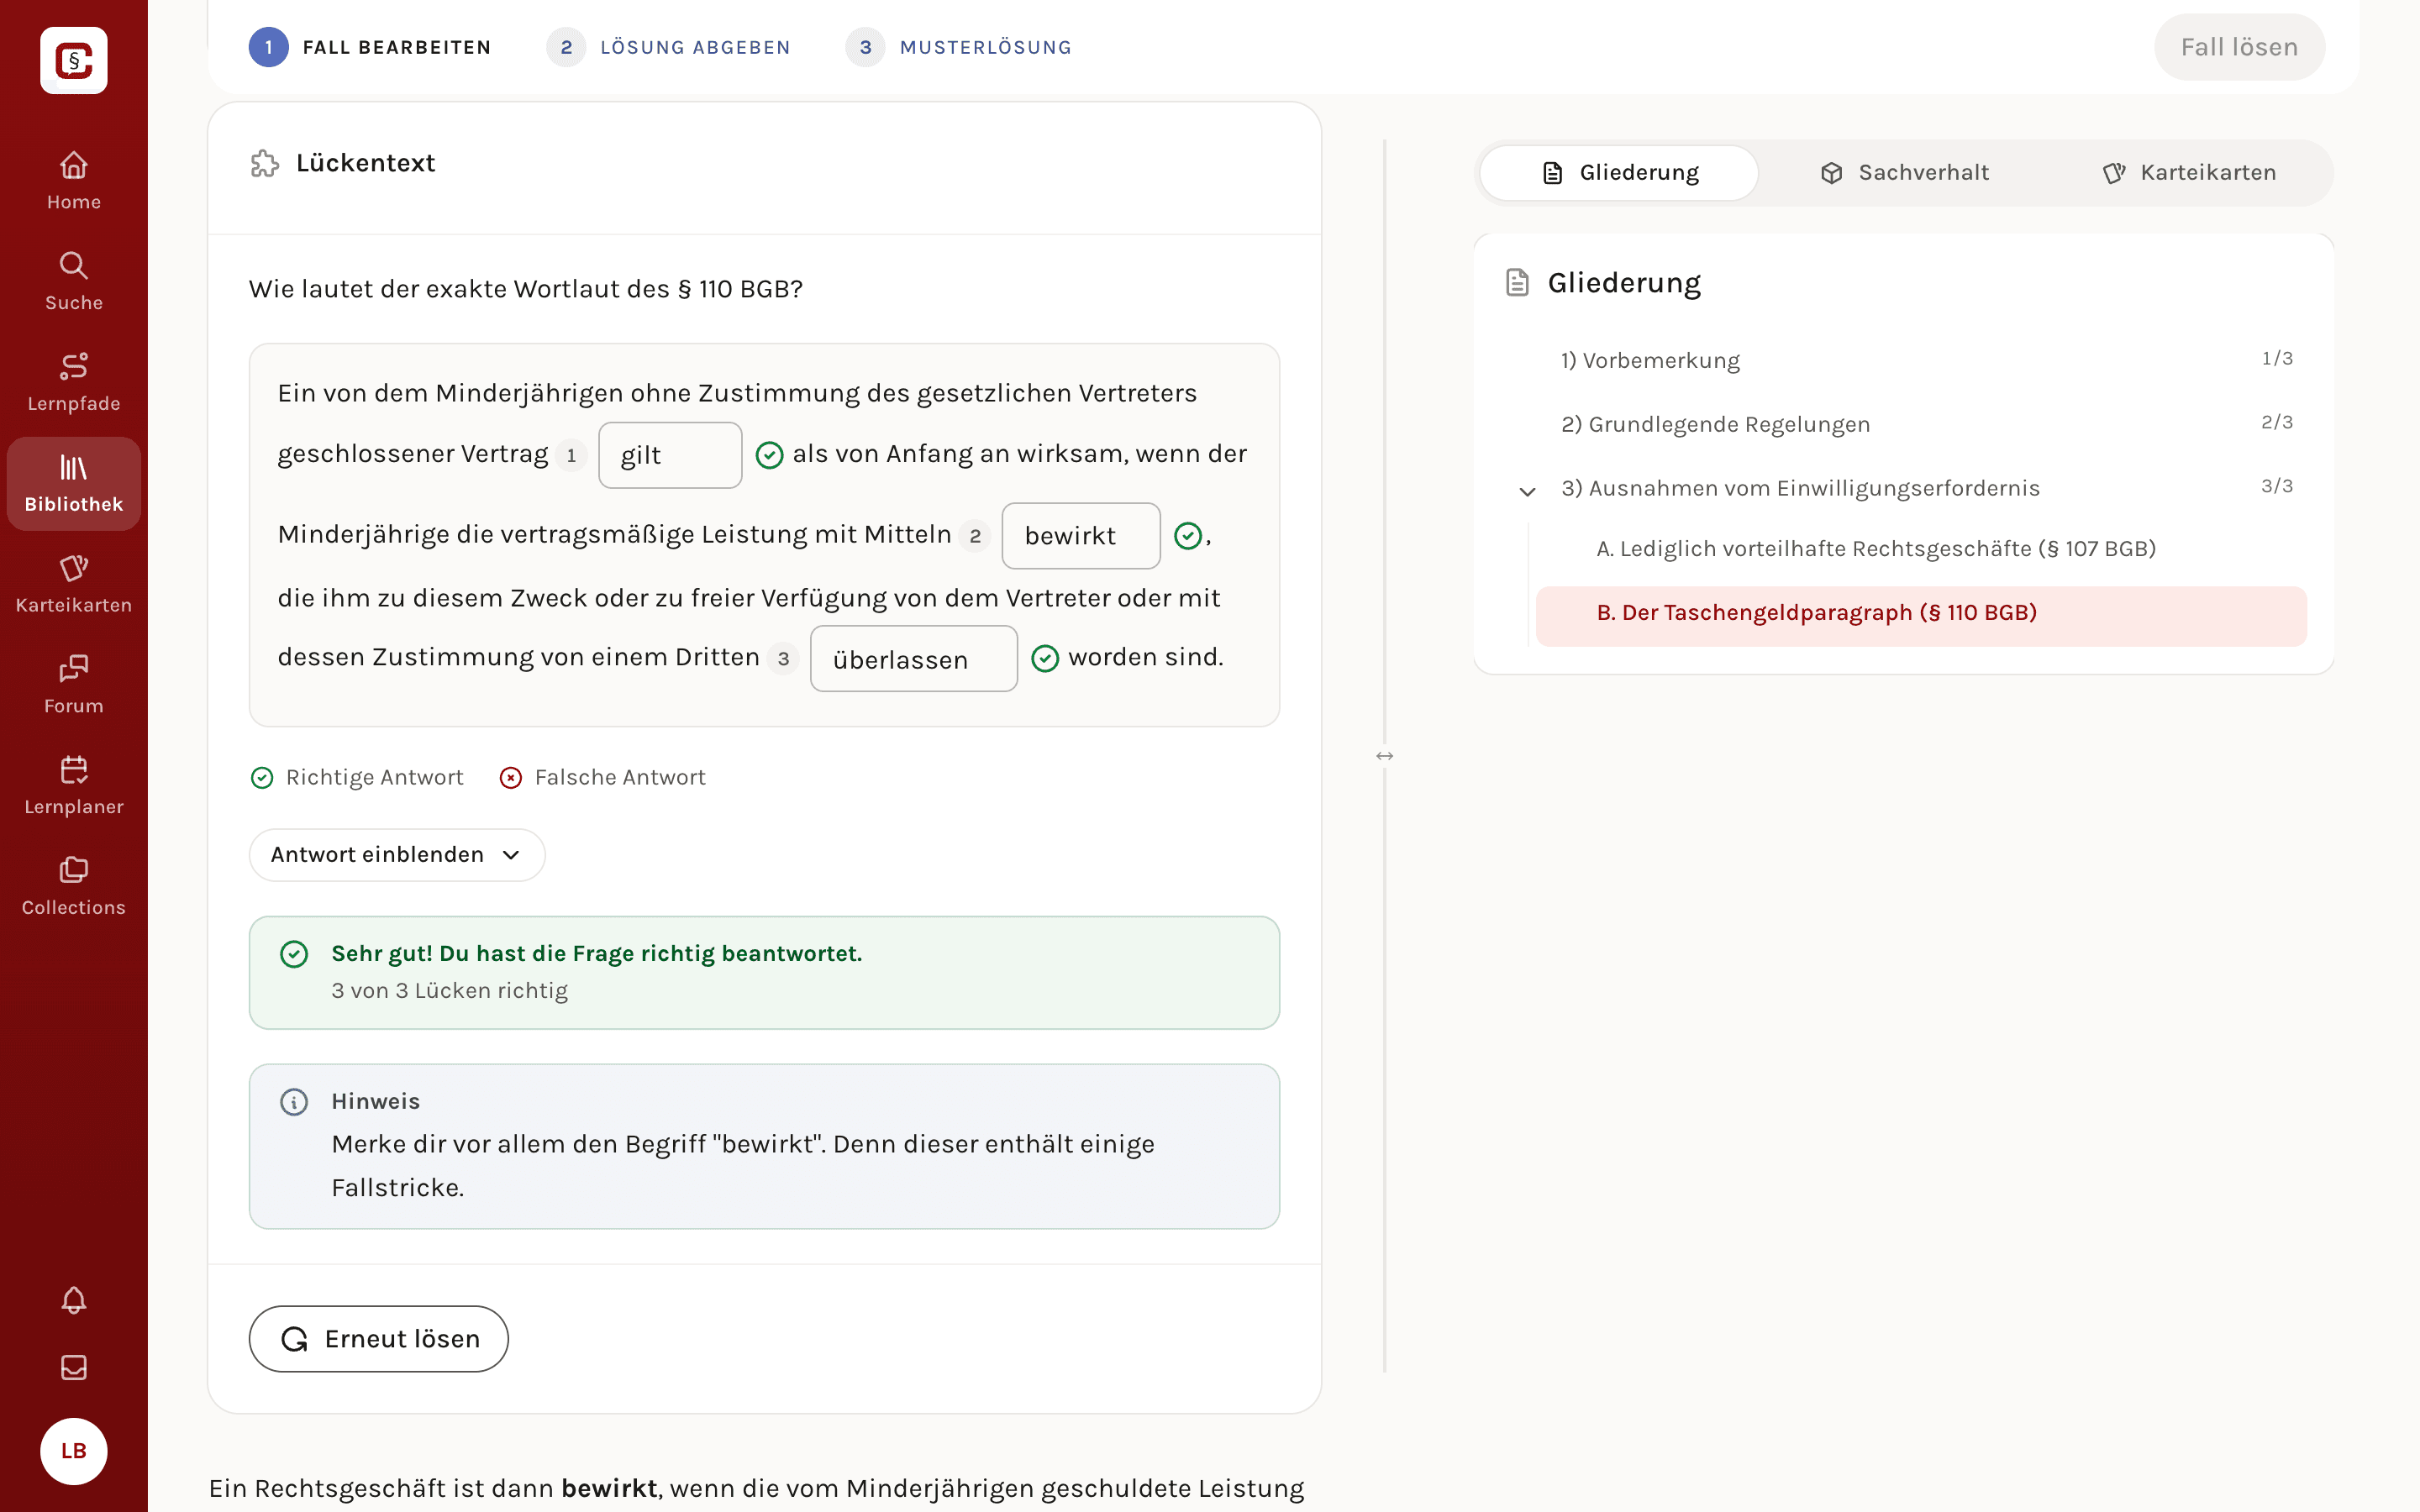Click the Richtige Antwort legend label
This screenshot has width=2420, height=1512.
[374, 777]
